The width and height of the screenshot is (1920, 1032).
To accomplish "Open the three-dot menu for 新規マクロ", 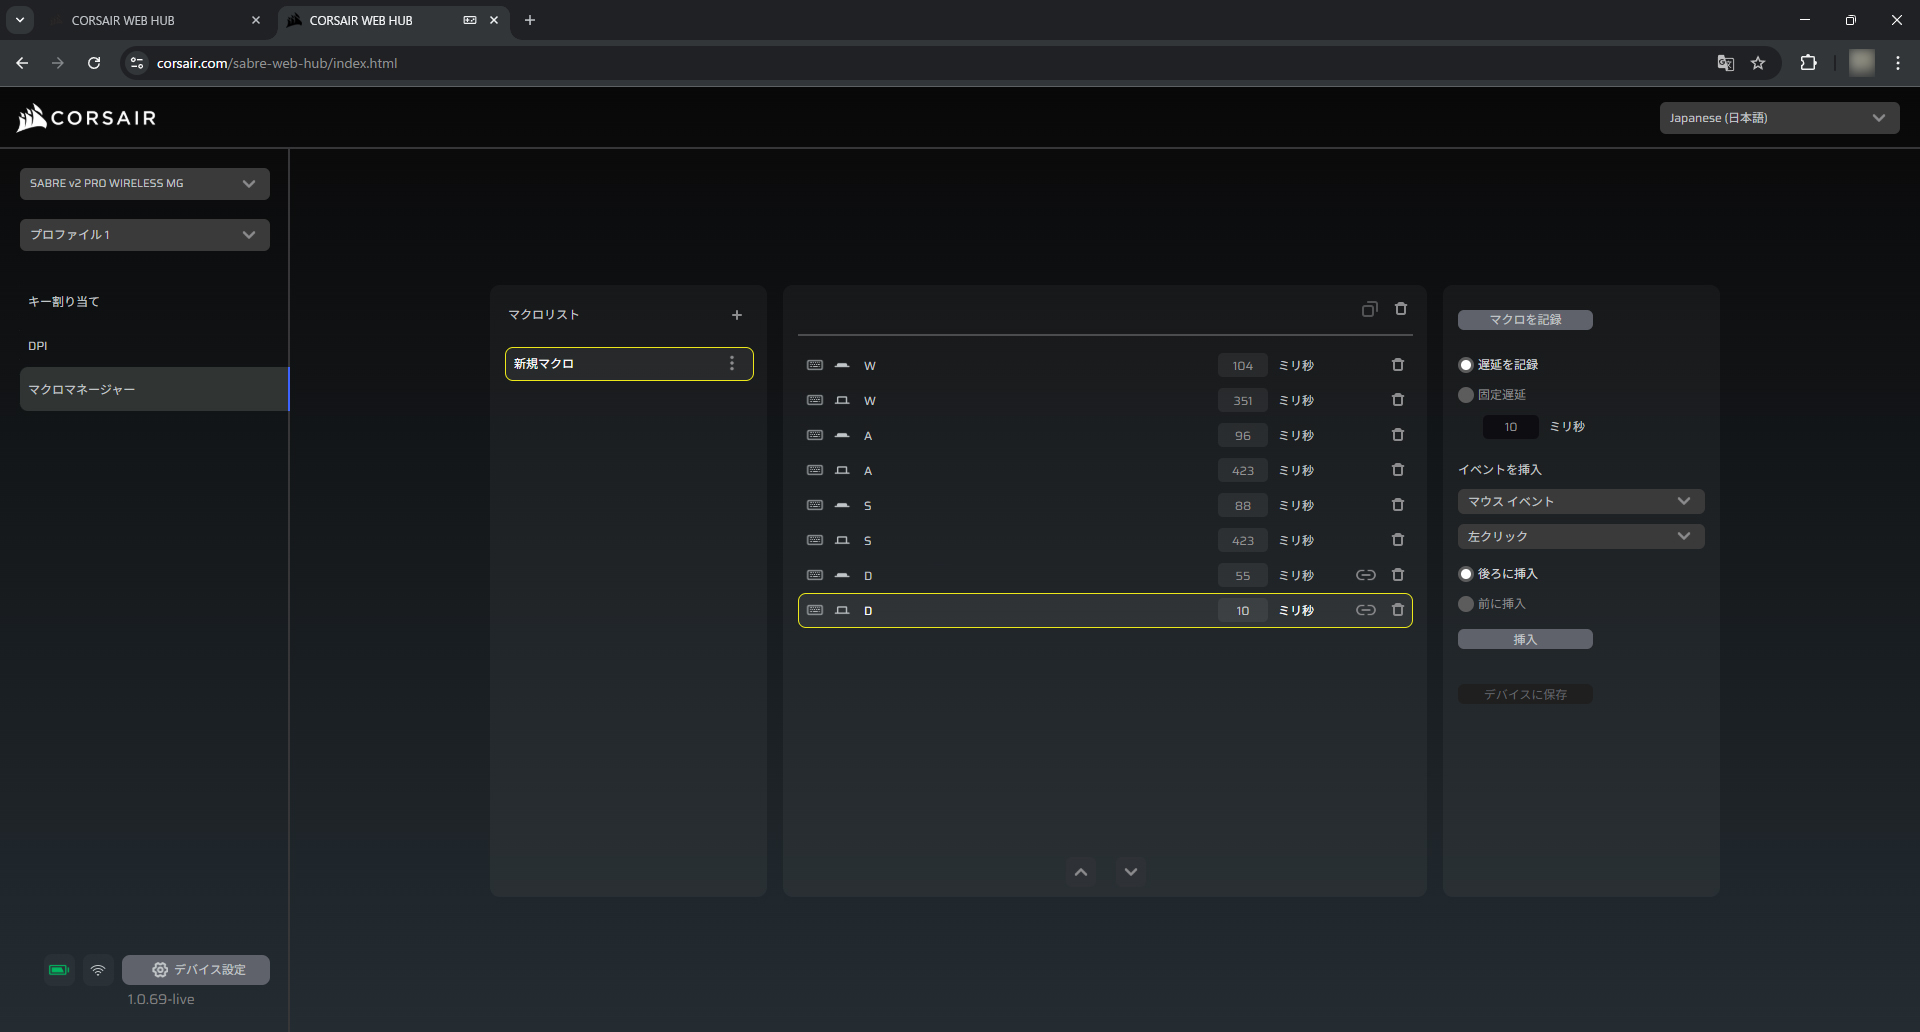I will point(732,363).
